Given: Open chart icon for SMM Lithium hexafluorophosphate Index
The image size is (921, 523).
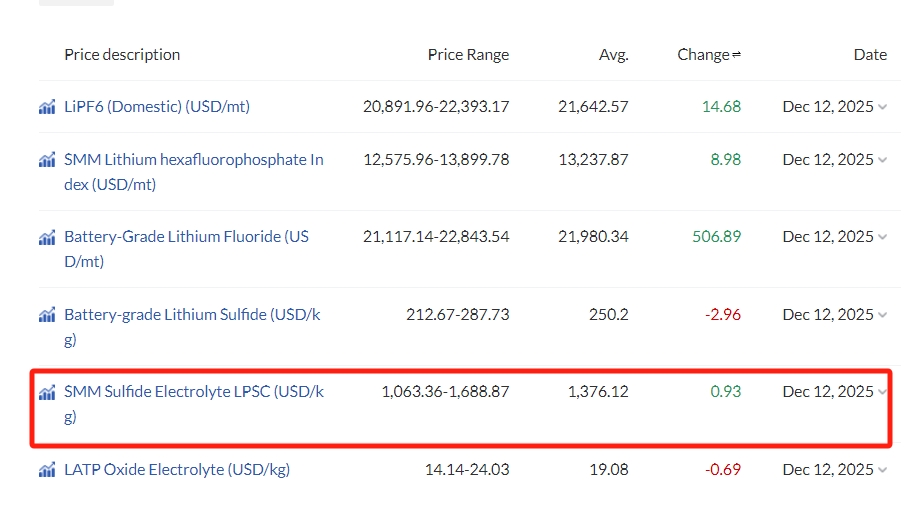Looking at the screenshot, I should pyautogui.click(x=47, y=160).
